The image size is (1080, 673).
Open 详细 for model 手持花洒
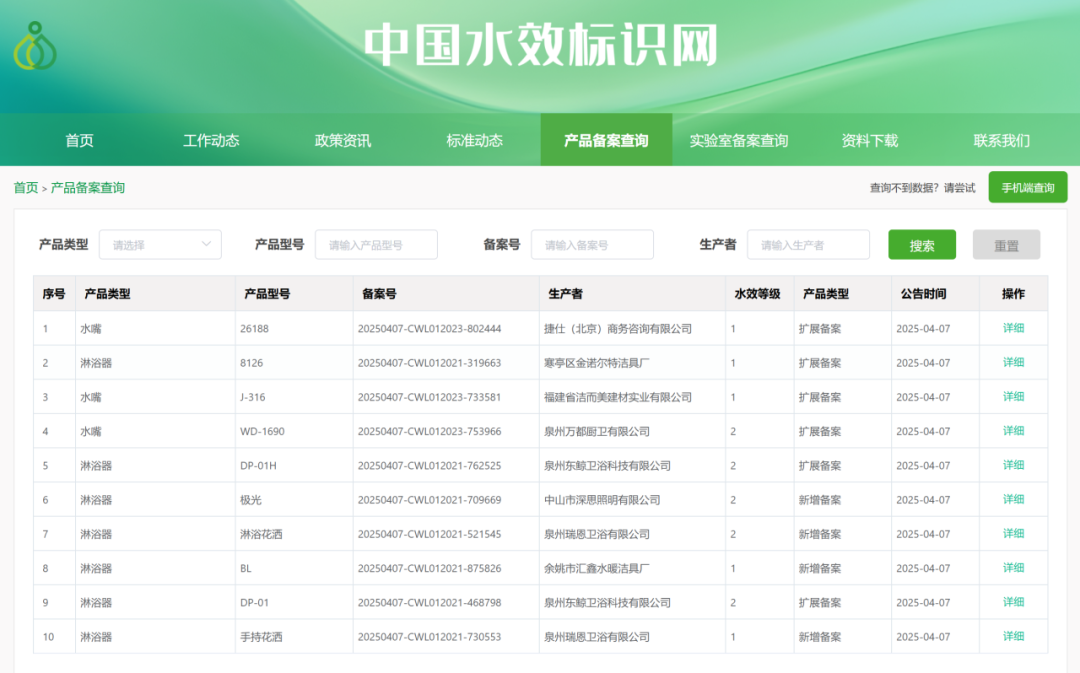(1013, 636)
